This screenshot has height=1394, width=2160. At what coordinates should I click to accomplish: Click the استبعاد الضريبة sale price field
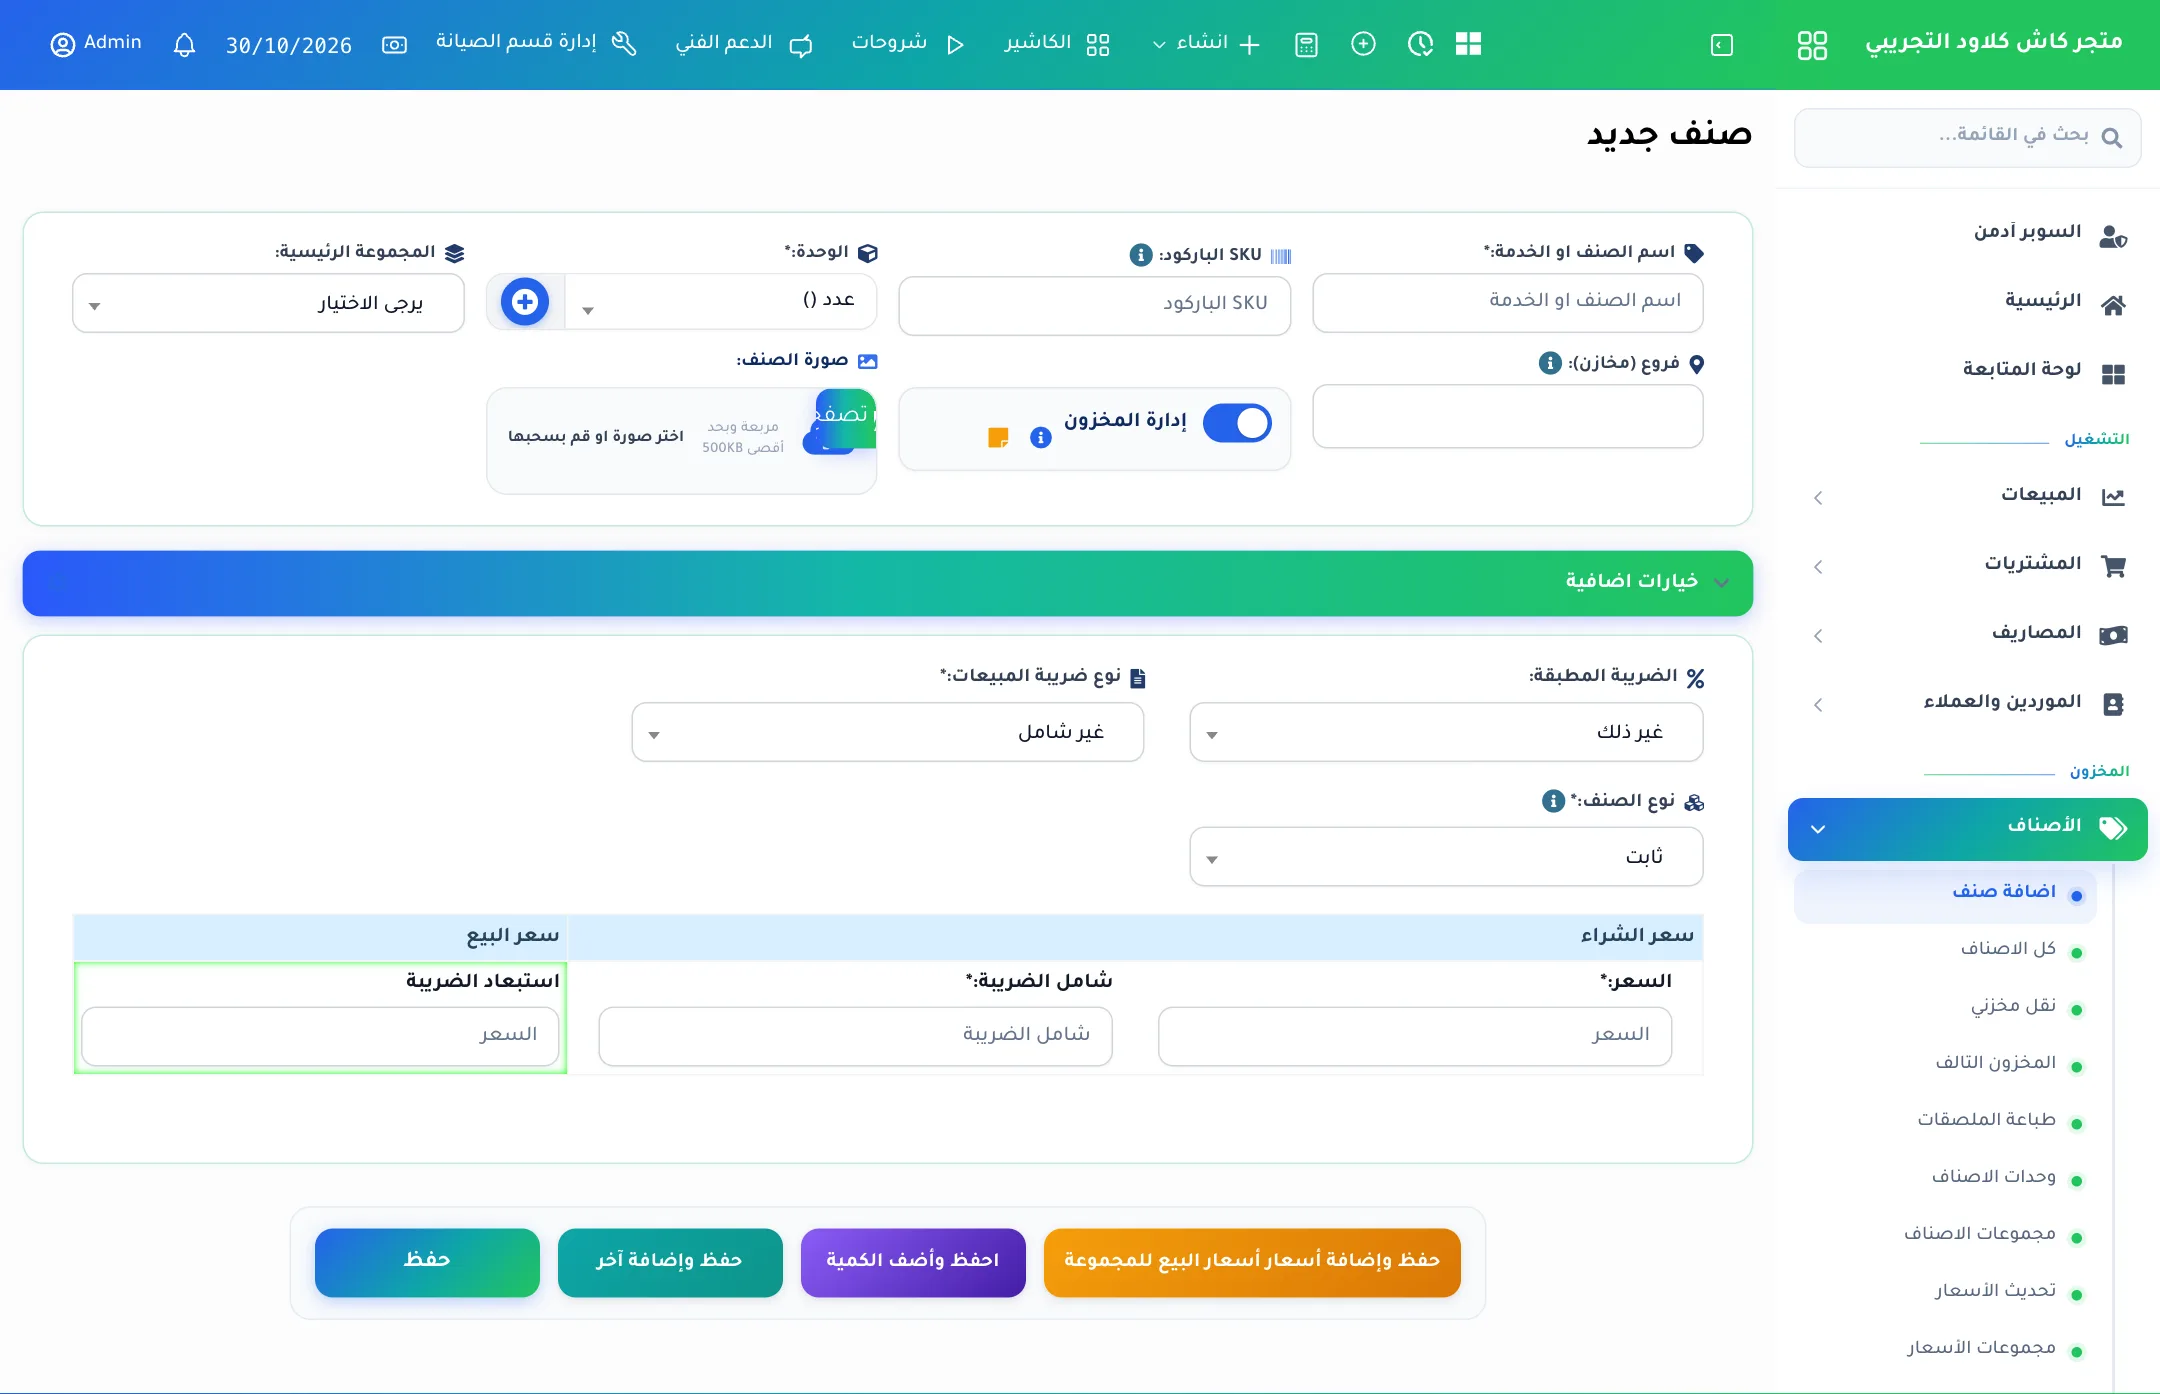click(320, 1036)
